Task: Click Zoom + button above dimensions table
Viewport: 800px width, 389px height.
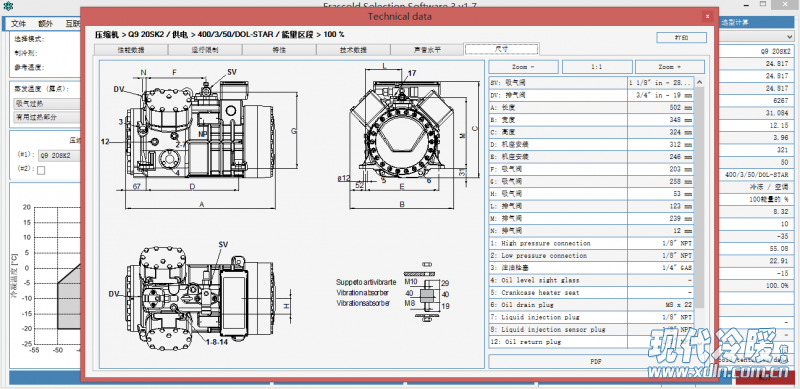Action: click(670, 67)
